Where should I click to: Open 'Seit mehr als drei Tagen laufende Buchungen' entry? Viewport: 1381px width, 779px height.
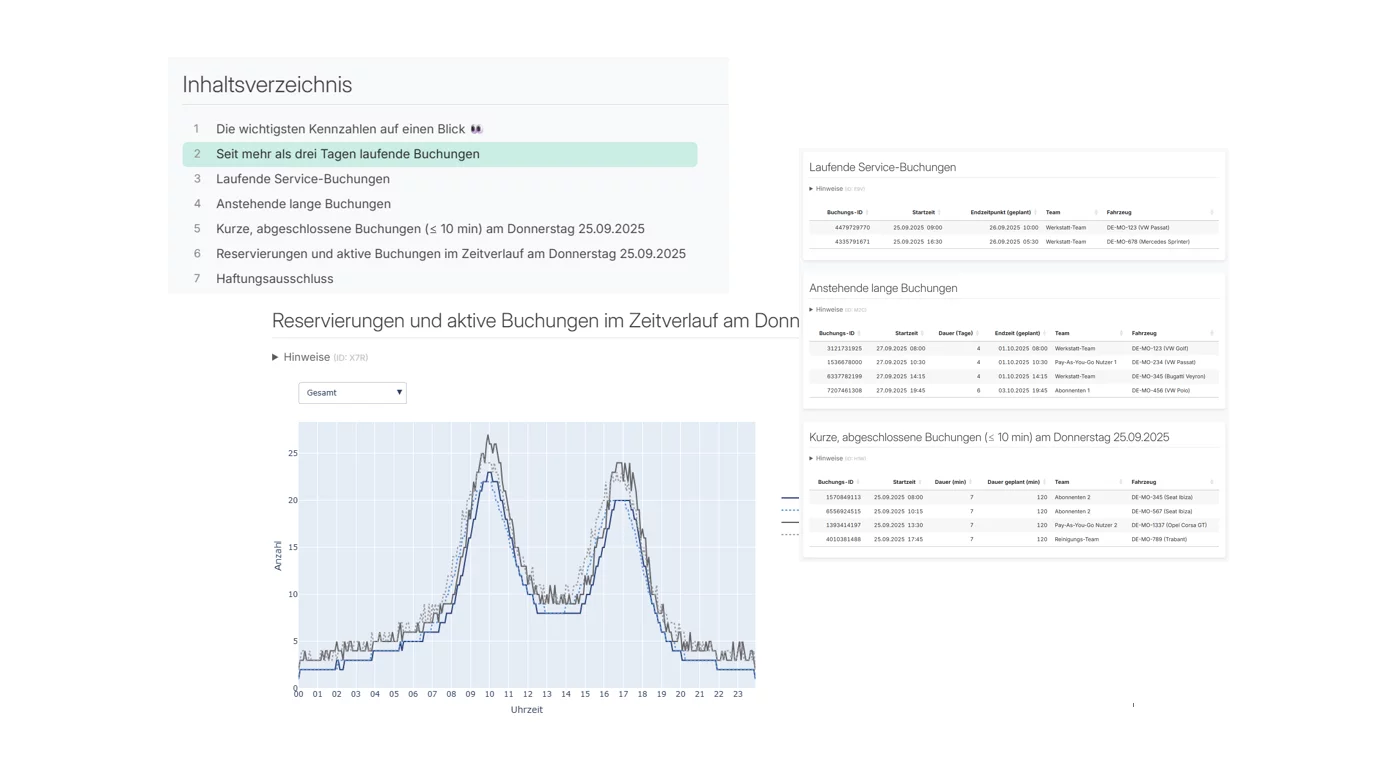pyautogui.click(x=347, y=154)
